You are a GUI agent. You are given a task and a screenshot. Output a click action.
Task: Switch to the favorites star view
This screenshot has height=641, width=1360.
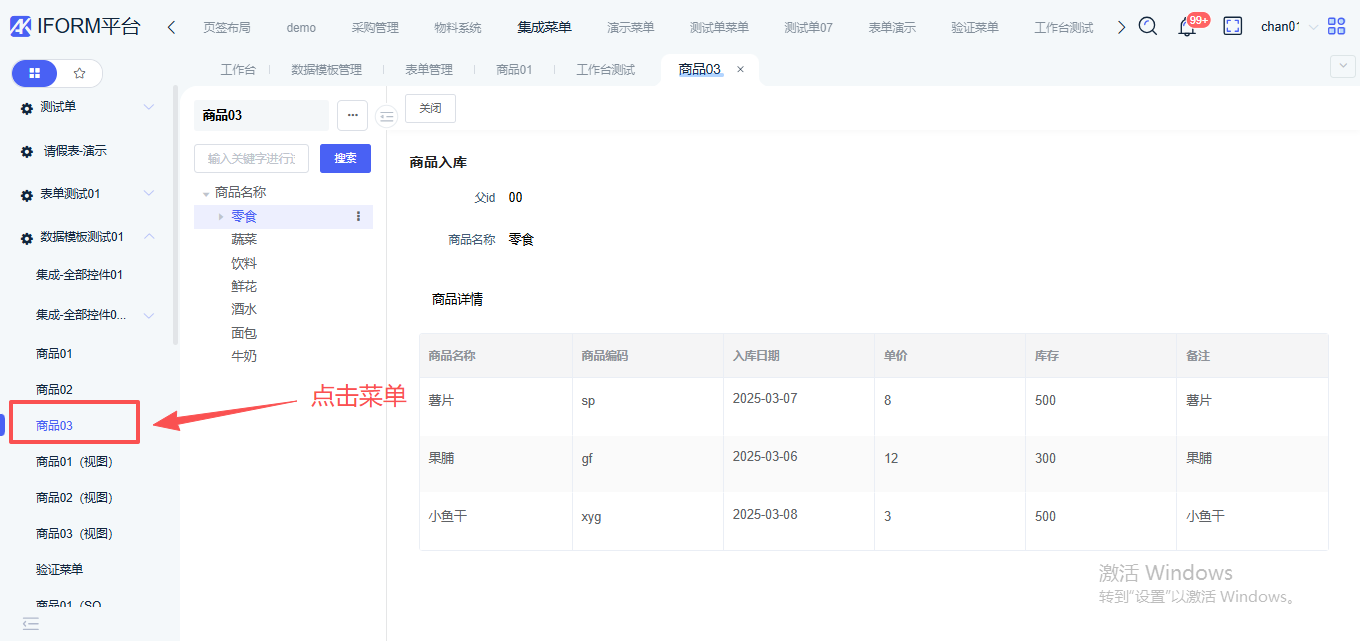(80, 73)
